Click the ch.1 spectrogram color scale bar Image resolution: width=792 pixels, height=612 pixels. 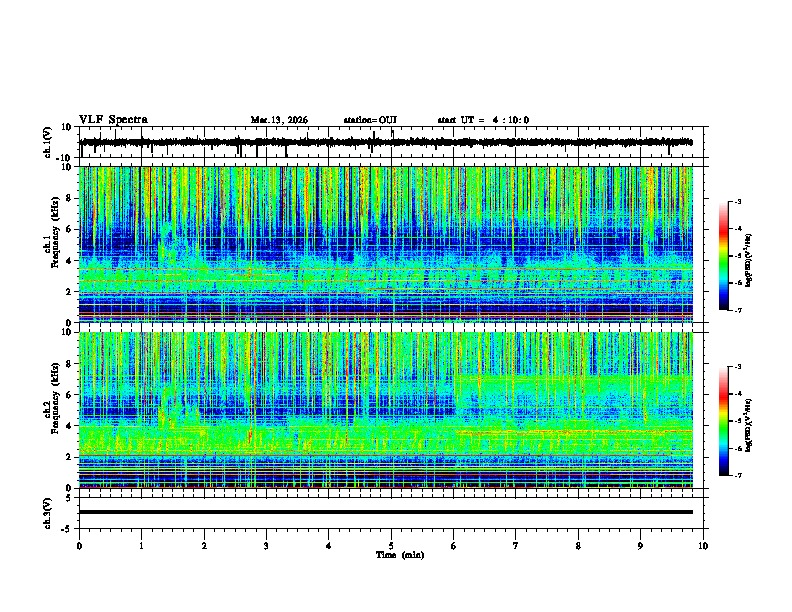(724, 255)
